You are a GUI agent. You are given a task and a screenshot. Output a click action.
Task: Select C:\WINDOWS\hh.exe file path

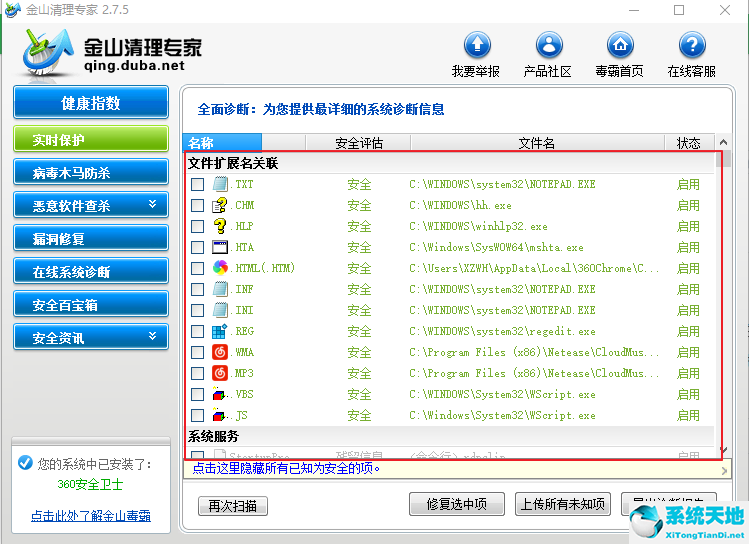tap(460, 205)
